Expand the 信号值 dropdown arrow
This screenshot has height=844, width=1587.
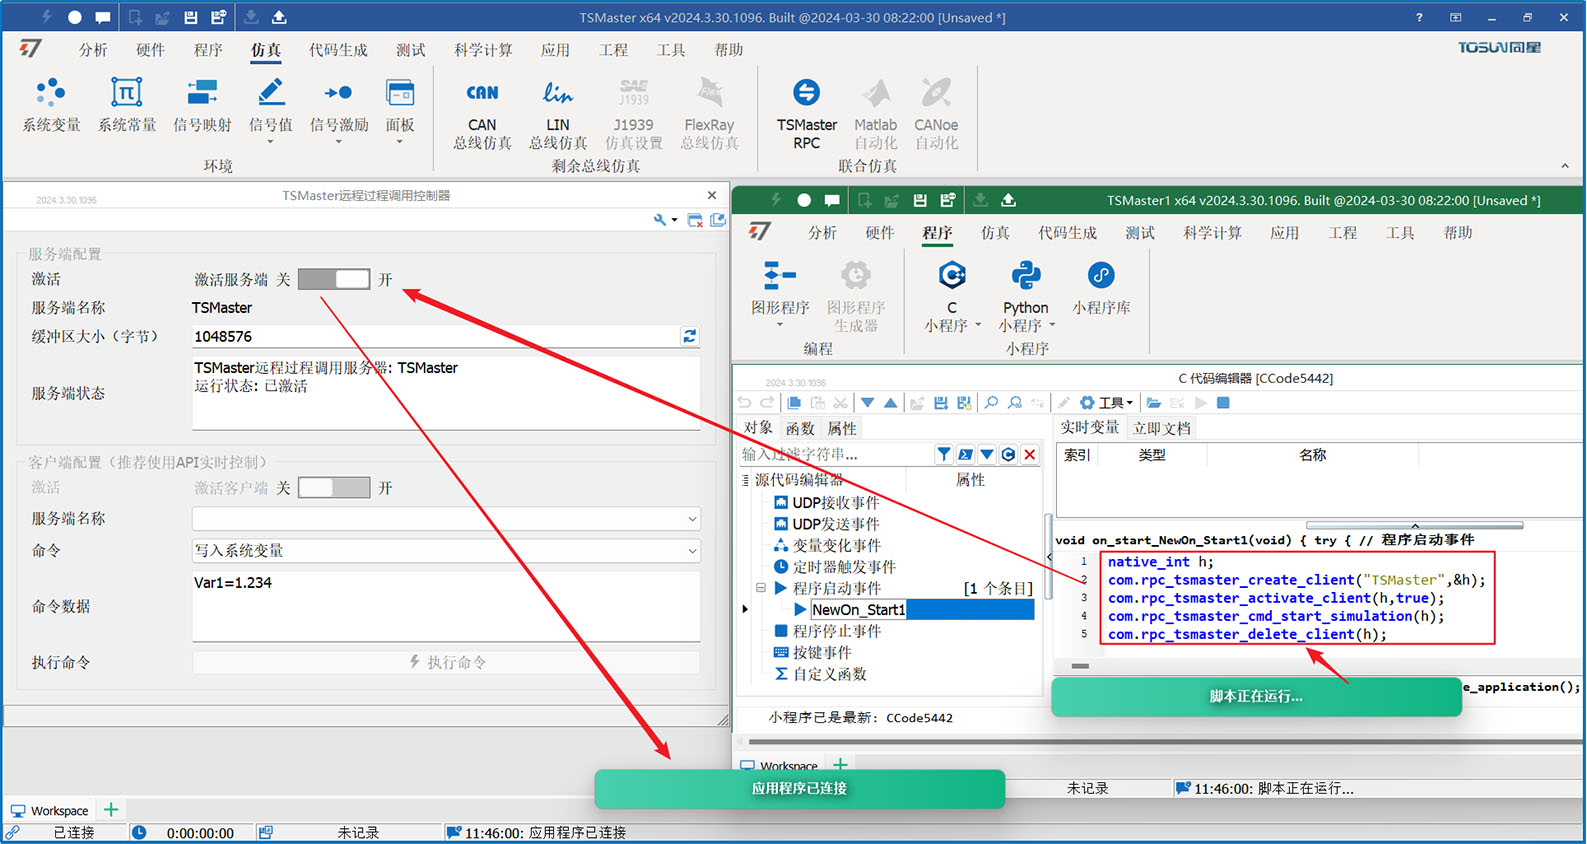click(x=270, y=142)
